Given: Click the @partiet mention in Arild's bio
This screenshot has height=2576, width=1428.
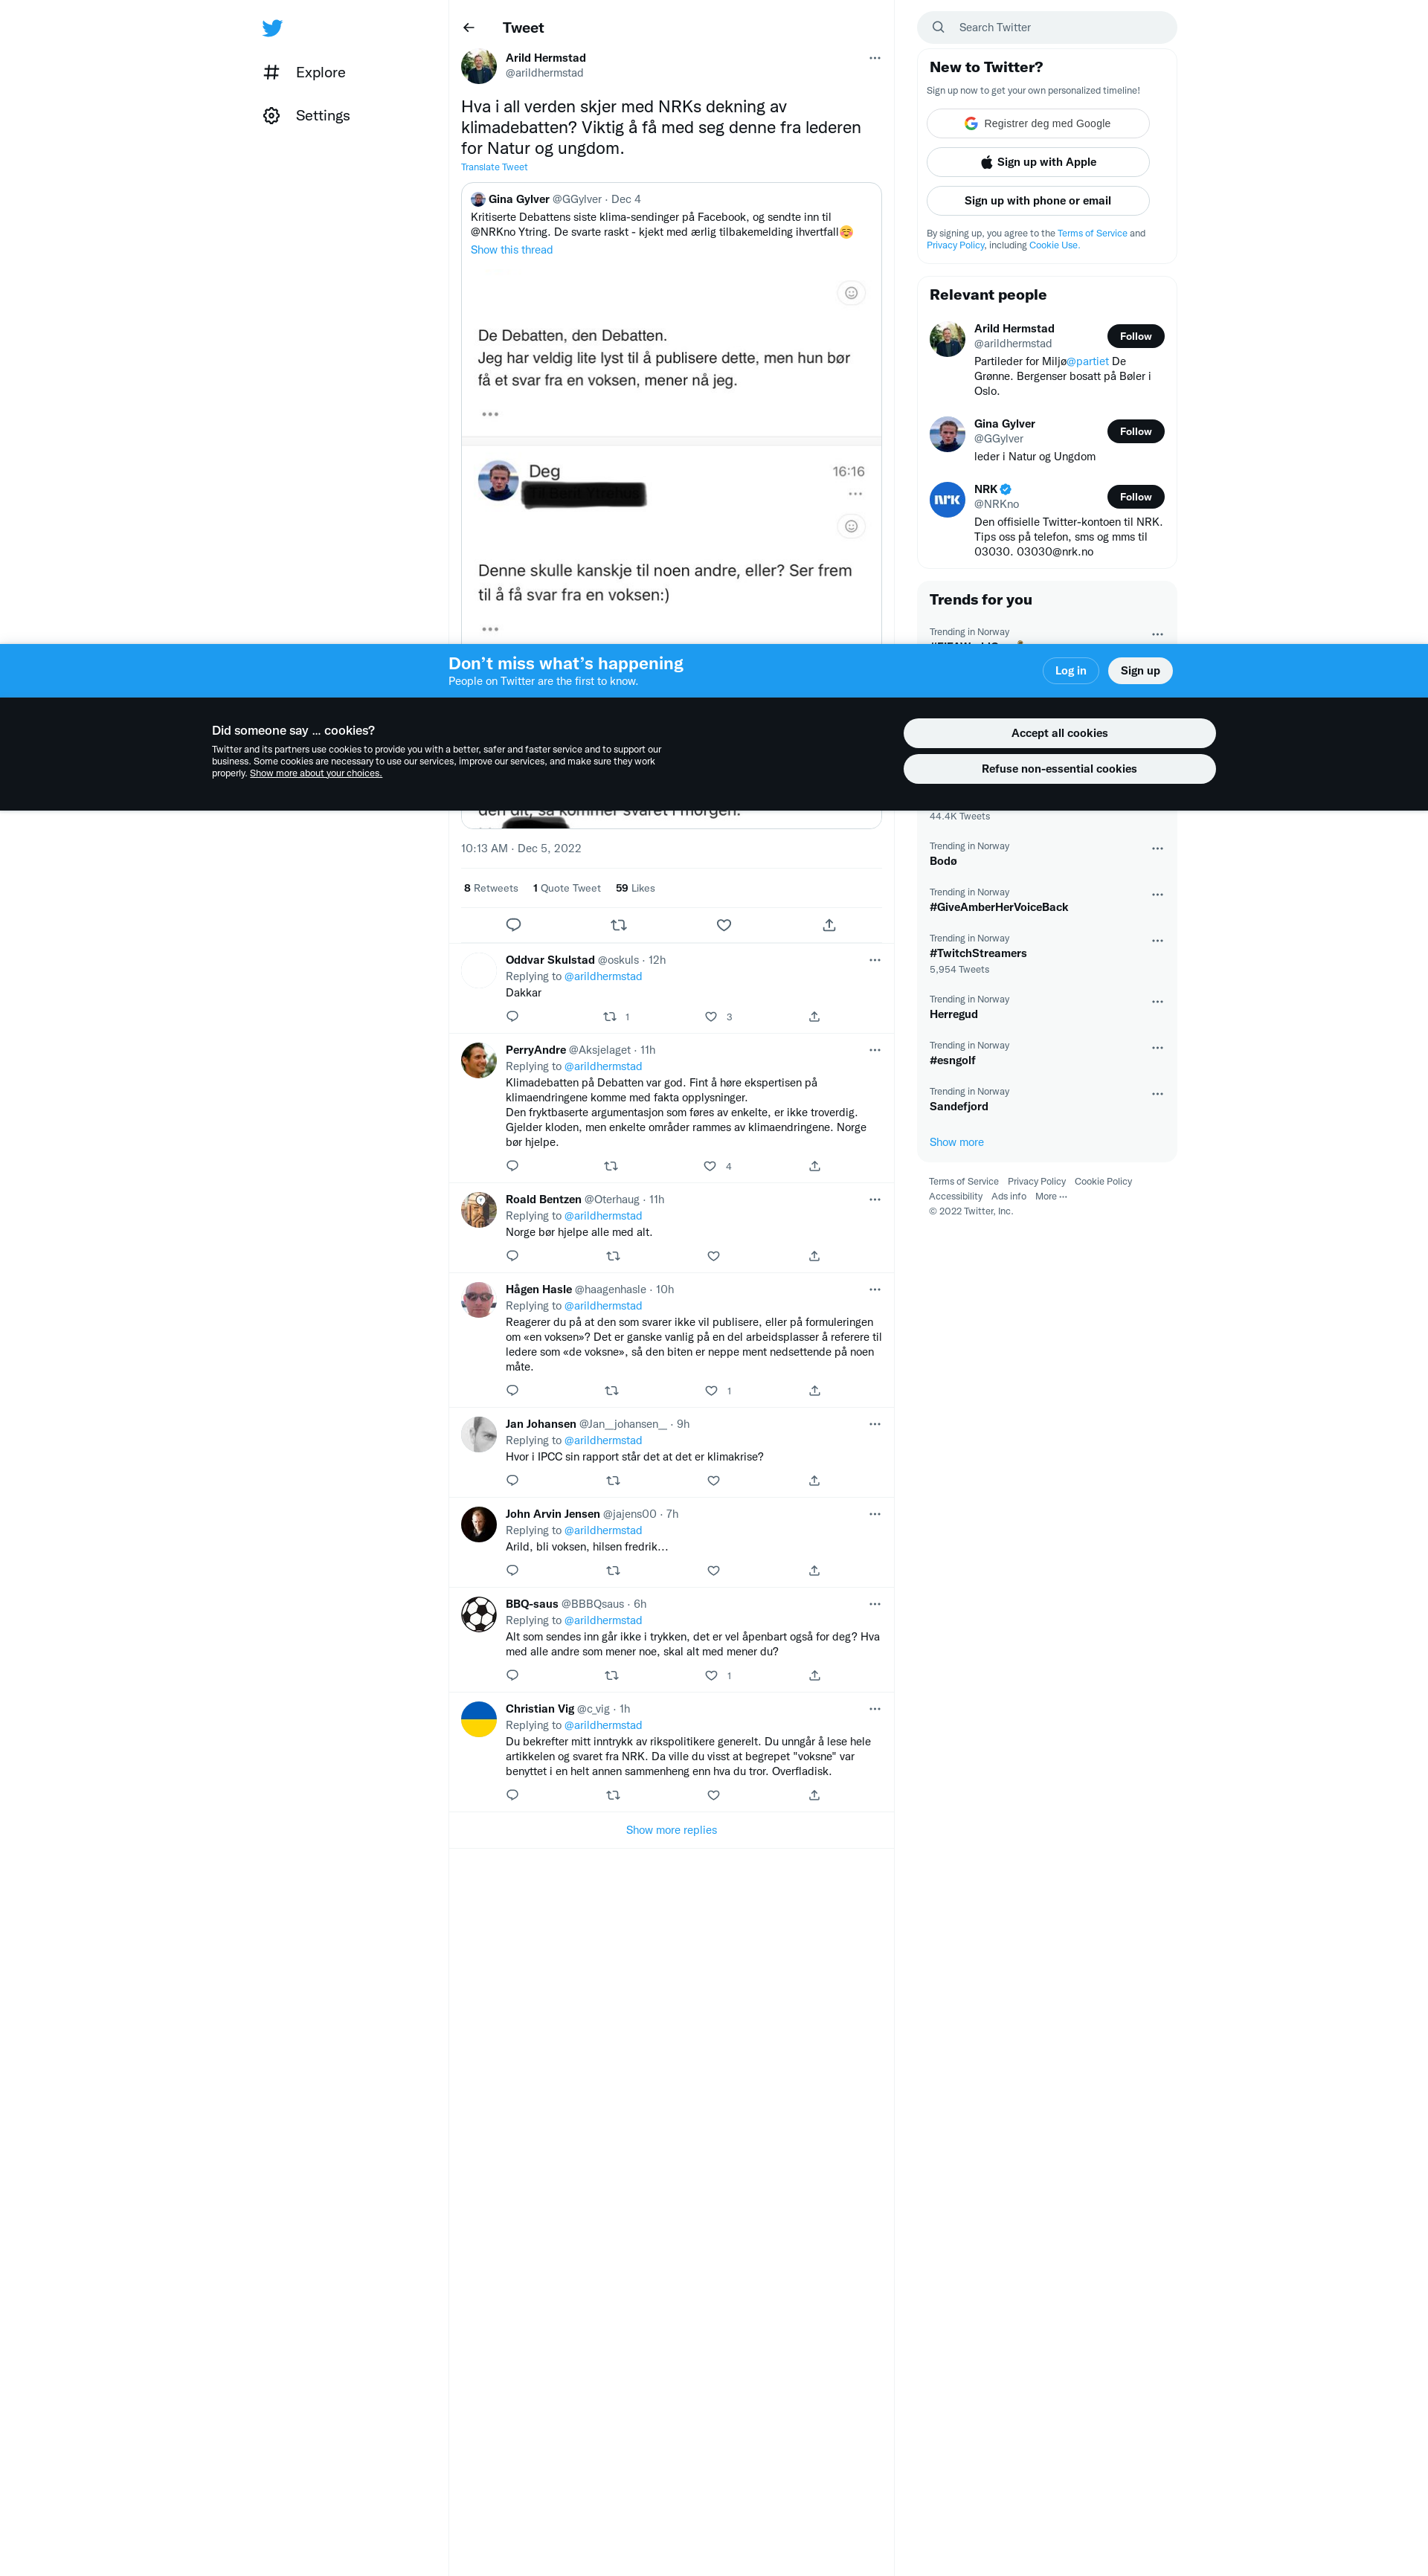Looking at the screenshot, I should [x=1088, y=362].
